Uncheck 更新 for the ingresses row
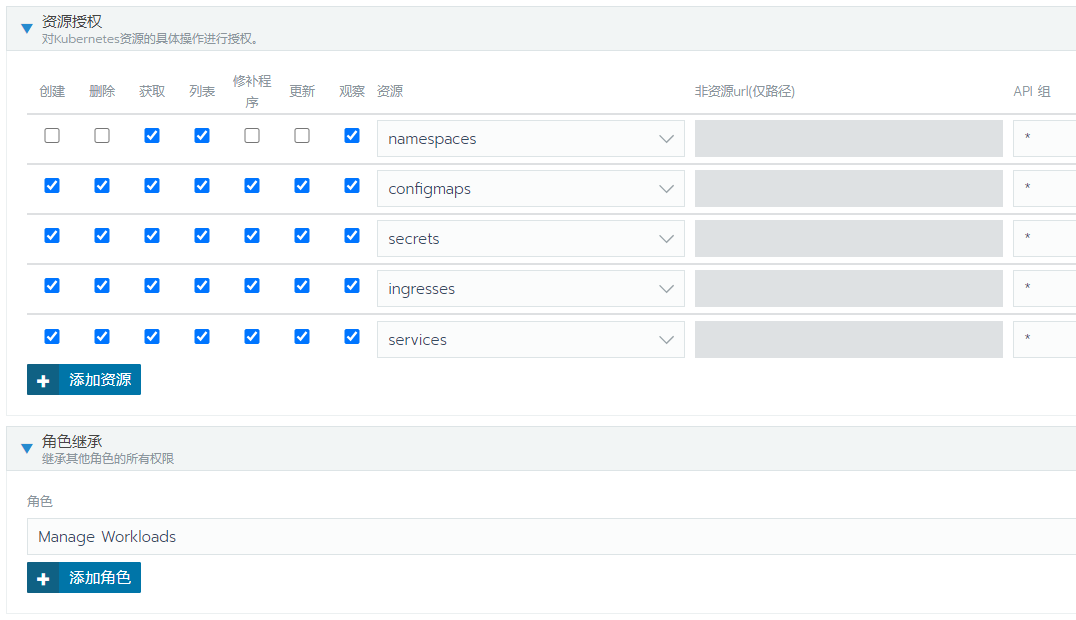The width and height of the screenshot is (1076, 620). click(x=302, y=286)
